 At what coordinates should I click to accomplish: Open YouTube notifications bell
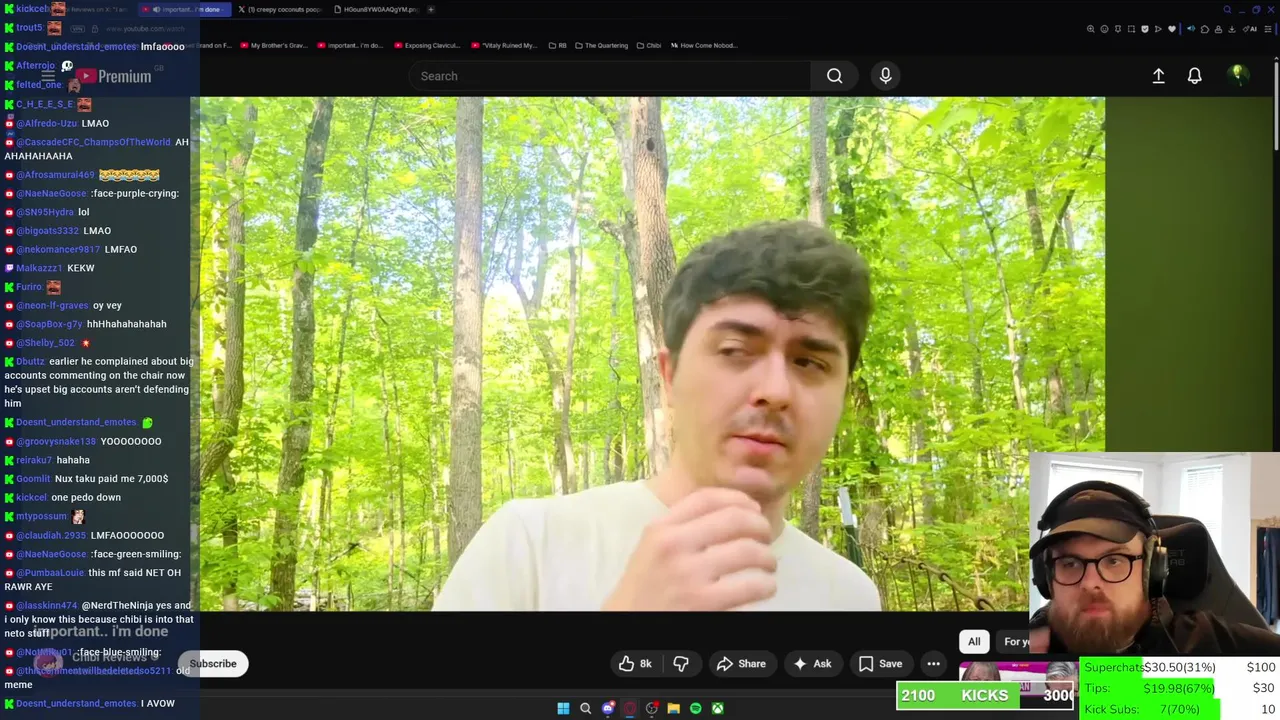[x=1194, y=76]
